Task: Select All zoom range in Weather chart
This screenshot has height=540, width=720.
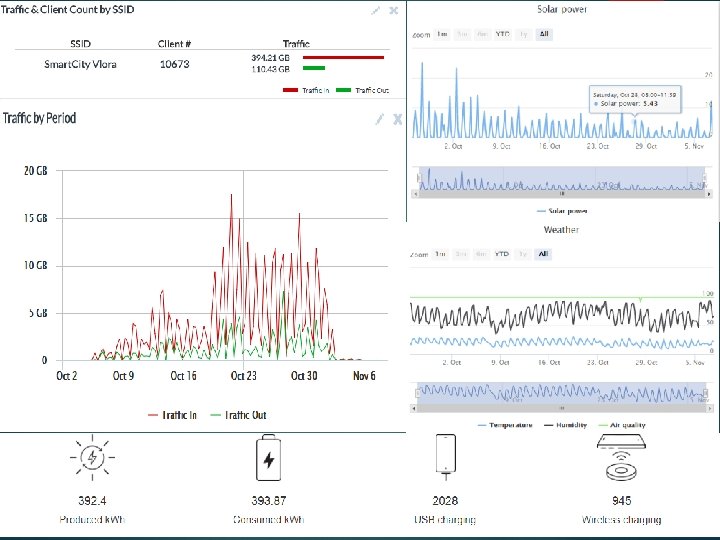Action: click(543, 254)
